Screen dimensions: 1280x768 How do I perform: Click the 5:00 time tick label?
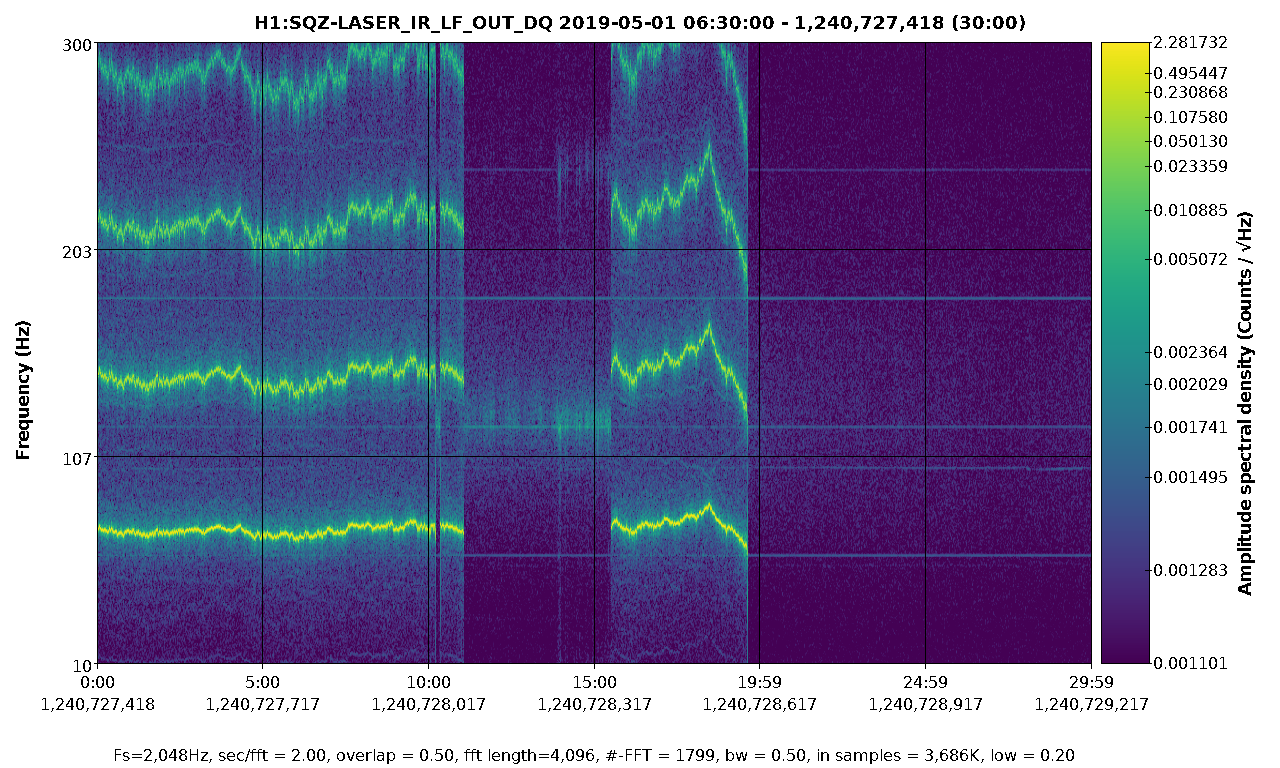(262, 684)
